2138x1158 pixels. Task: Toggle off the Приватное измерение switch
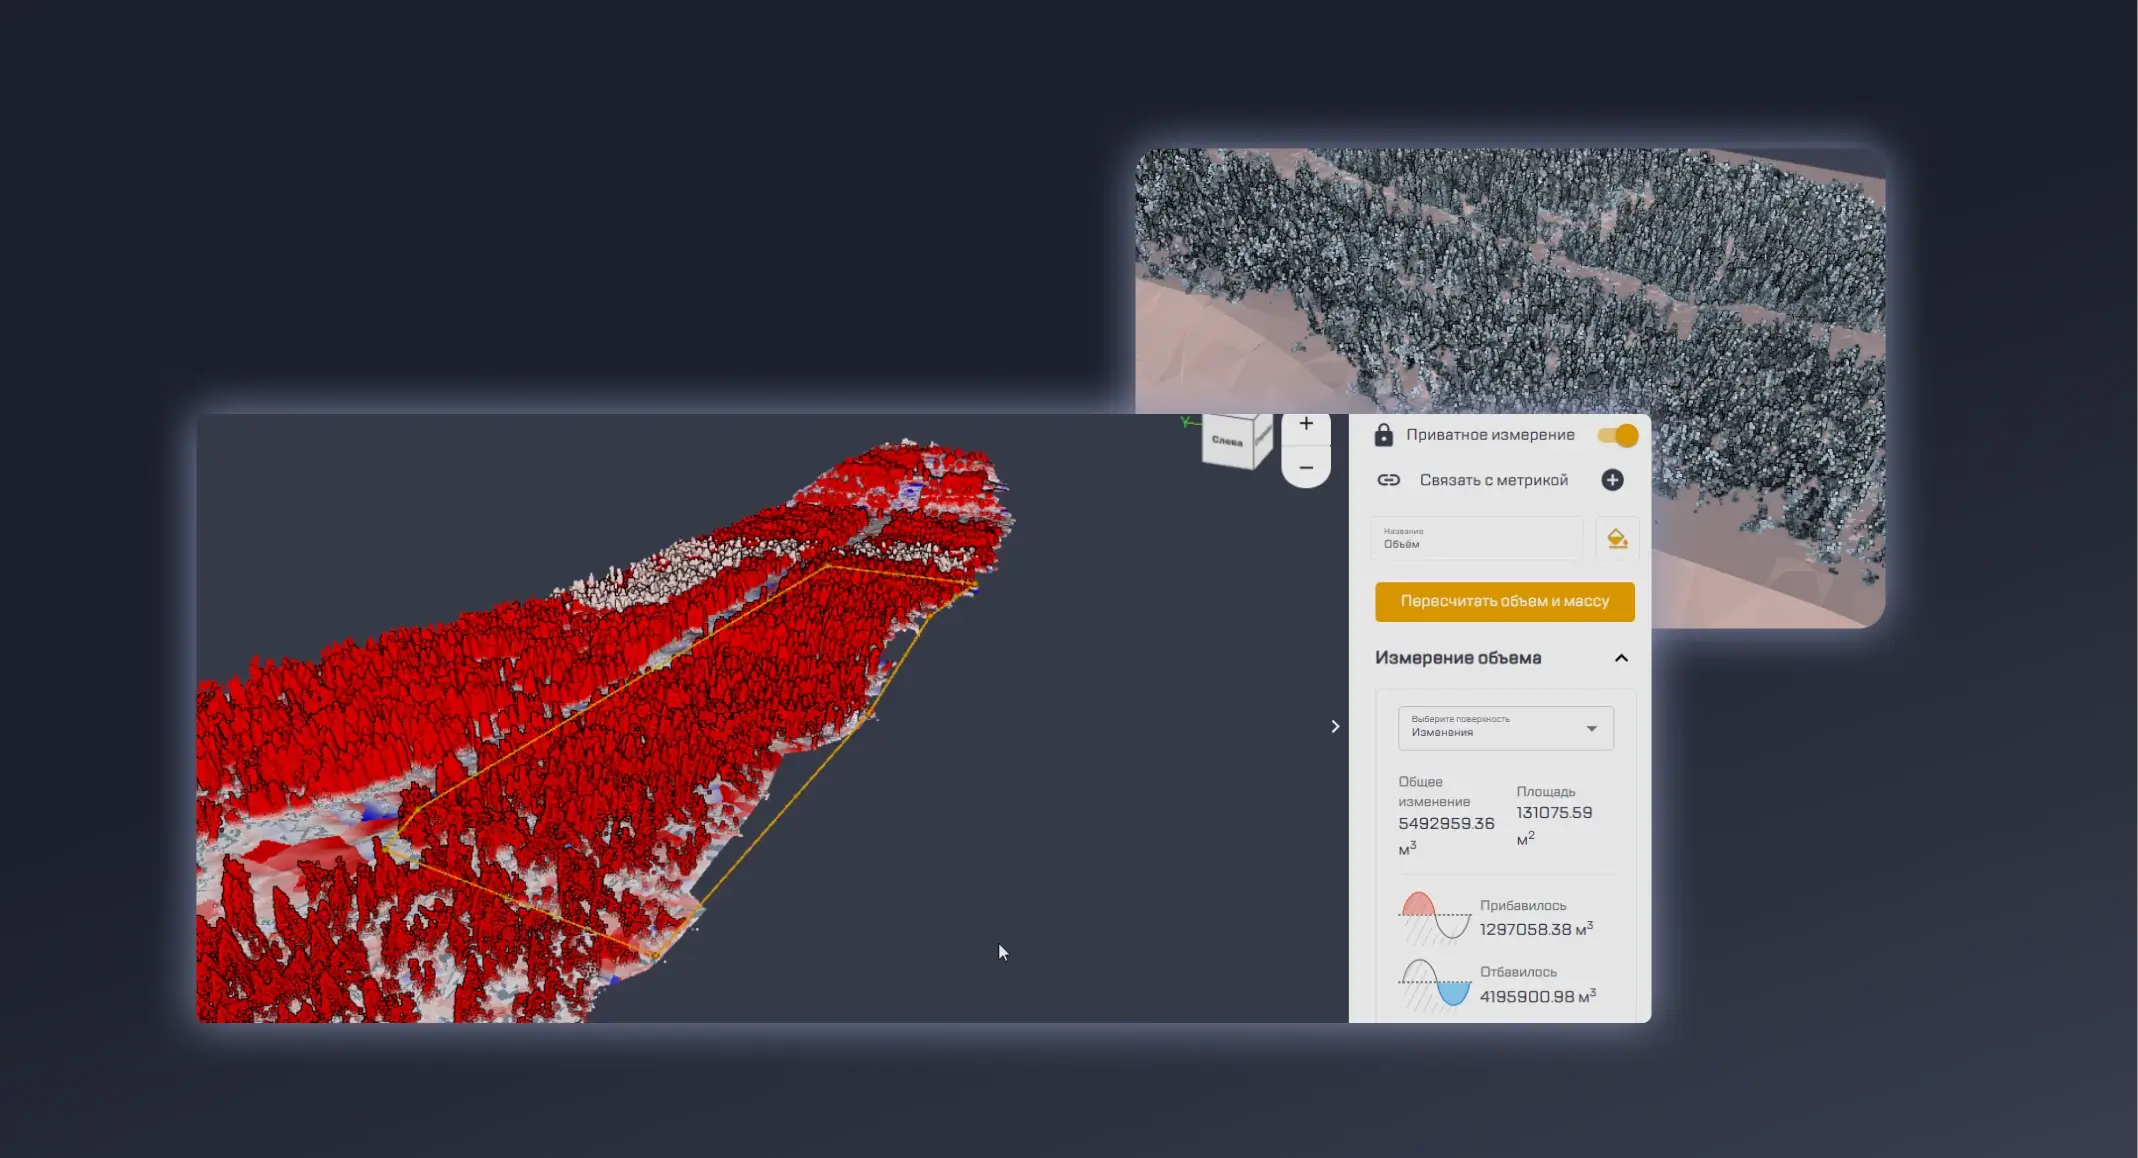(x=1617, y=435)
